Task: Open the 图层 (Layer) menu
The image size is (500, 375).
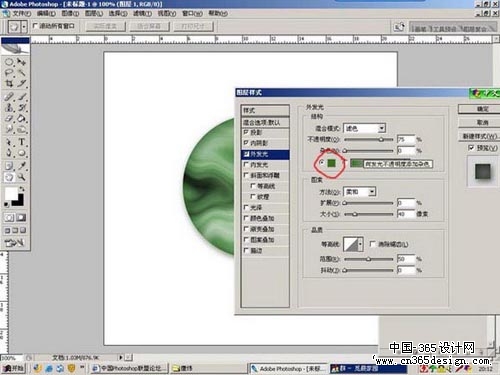Action: point(94,13)
